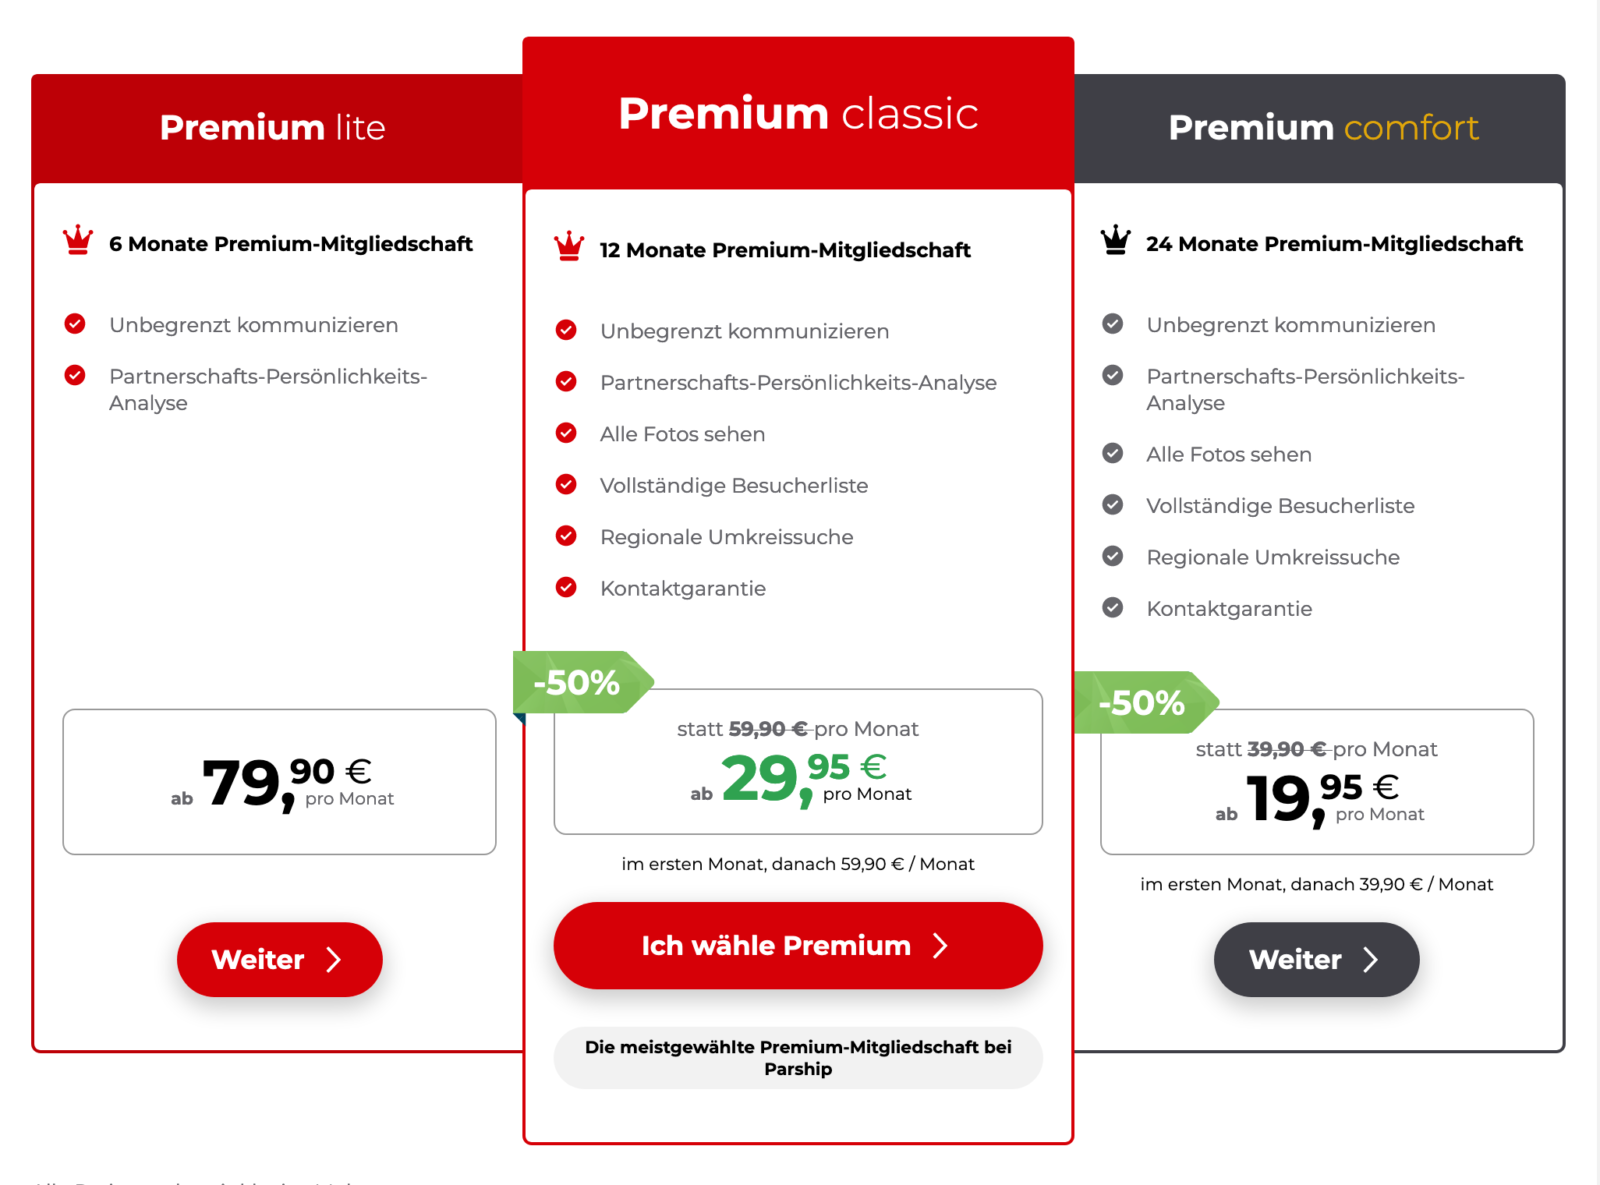Click the meistgewählte Premium-Mitgliedschaft note
The height and width of the screenshot is (1185, 1600).
pyautogui.click(x=797, y=1057)
